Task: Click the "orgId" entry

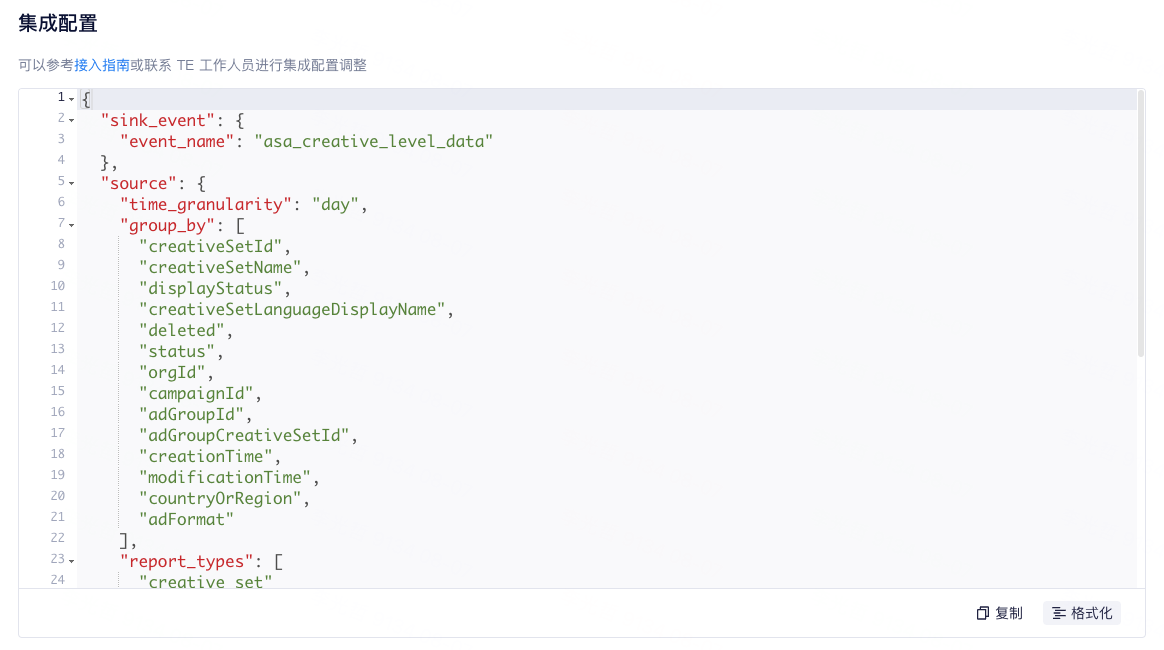Action: coord(172,372)
